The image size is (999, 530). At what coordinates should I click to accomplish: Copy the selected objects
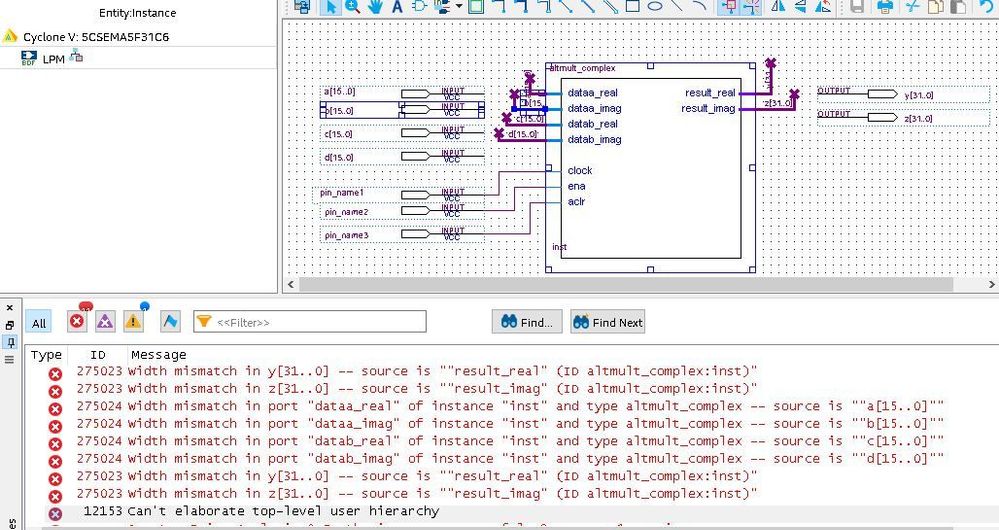point(935,6)
